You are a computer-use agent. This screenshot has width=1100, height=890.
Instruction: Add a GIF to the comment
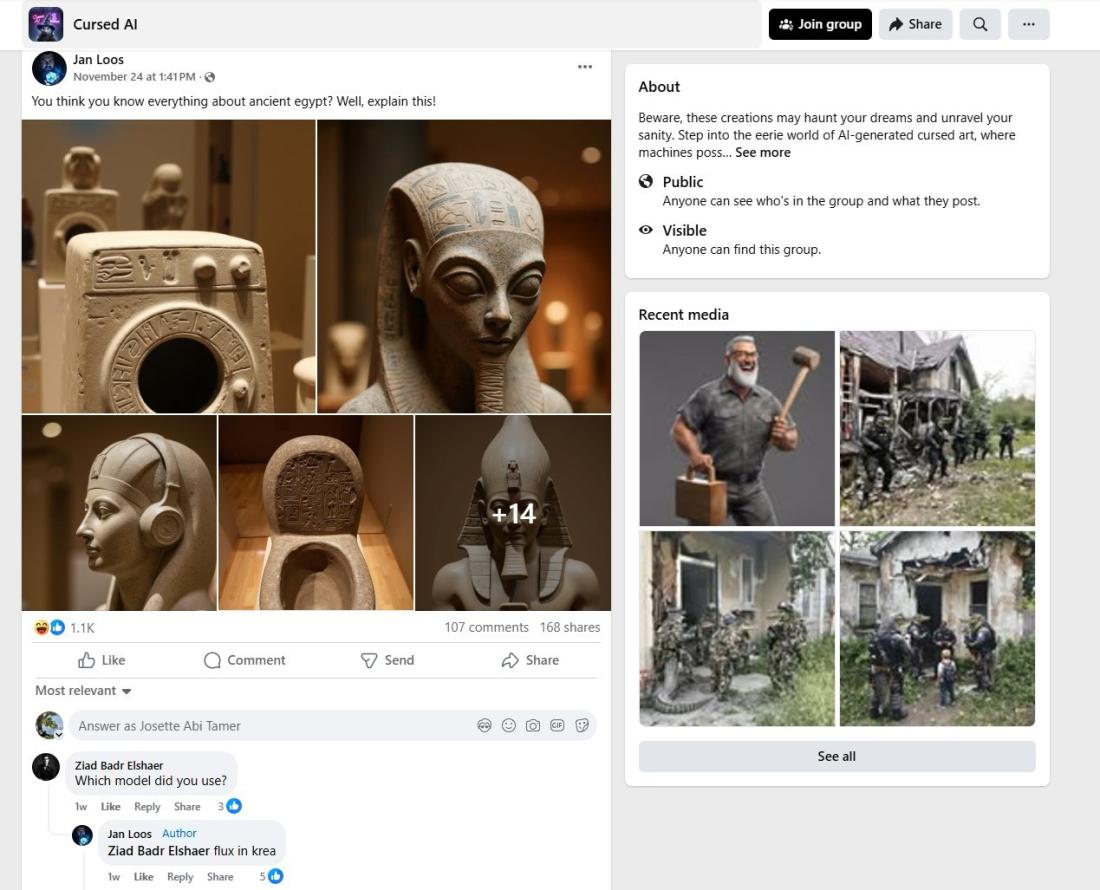click(x=557, y=726)
